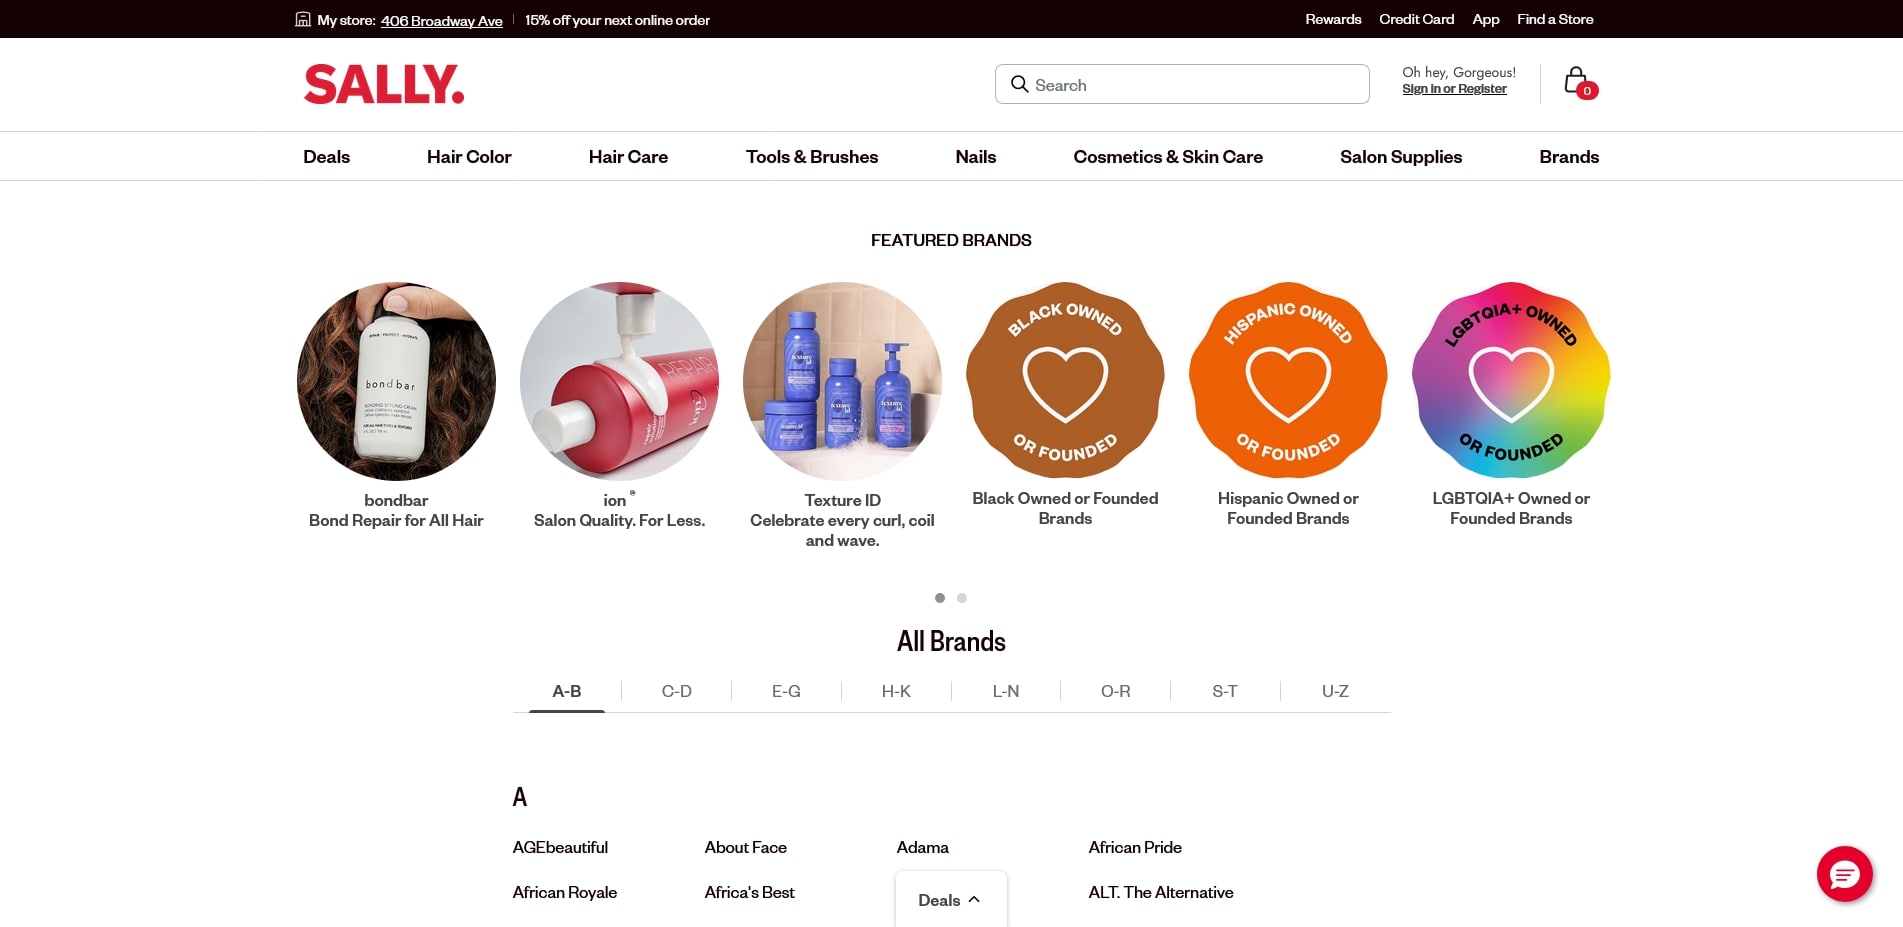Click the store icon beside My store
The width and height of the screenshot is (1903, 927).
click(x=303, y=19)
